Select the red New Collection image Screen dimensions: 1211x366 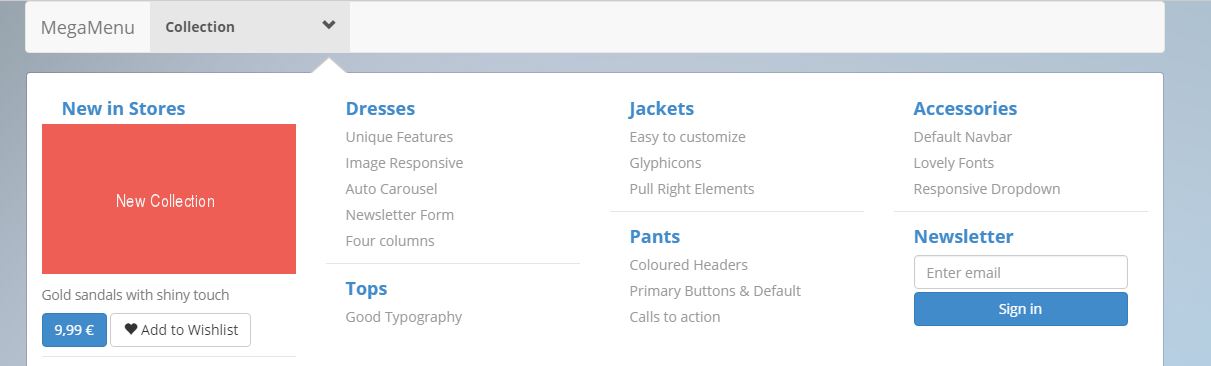169,199
